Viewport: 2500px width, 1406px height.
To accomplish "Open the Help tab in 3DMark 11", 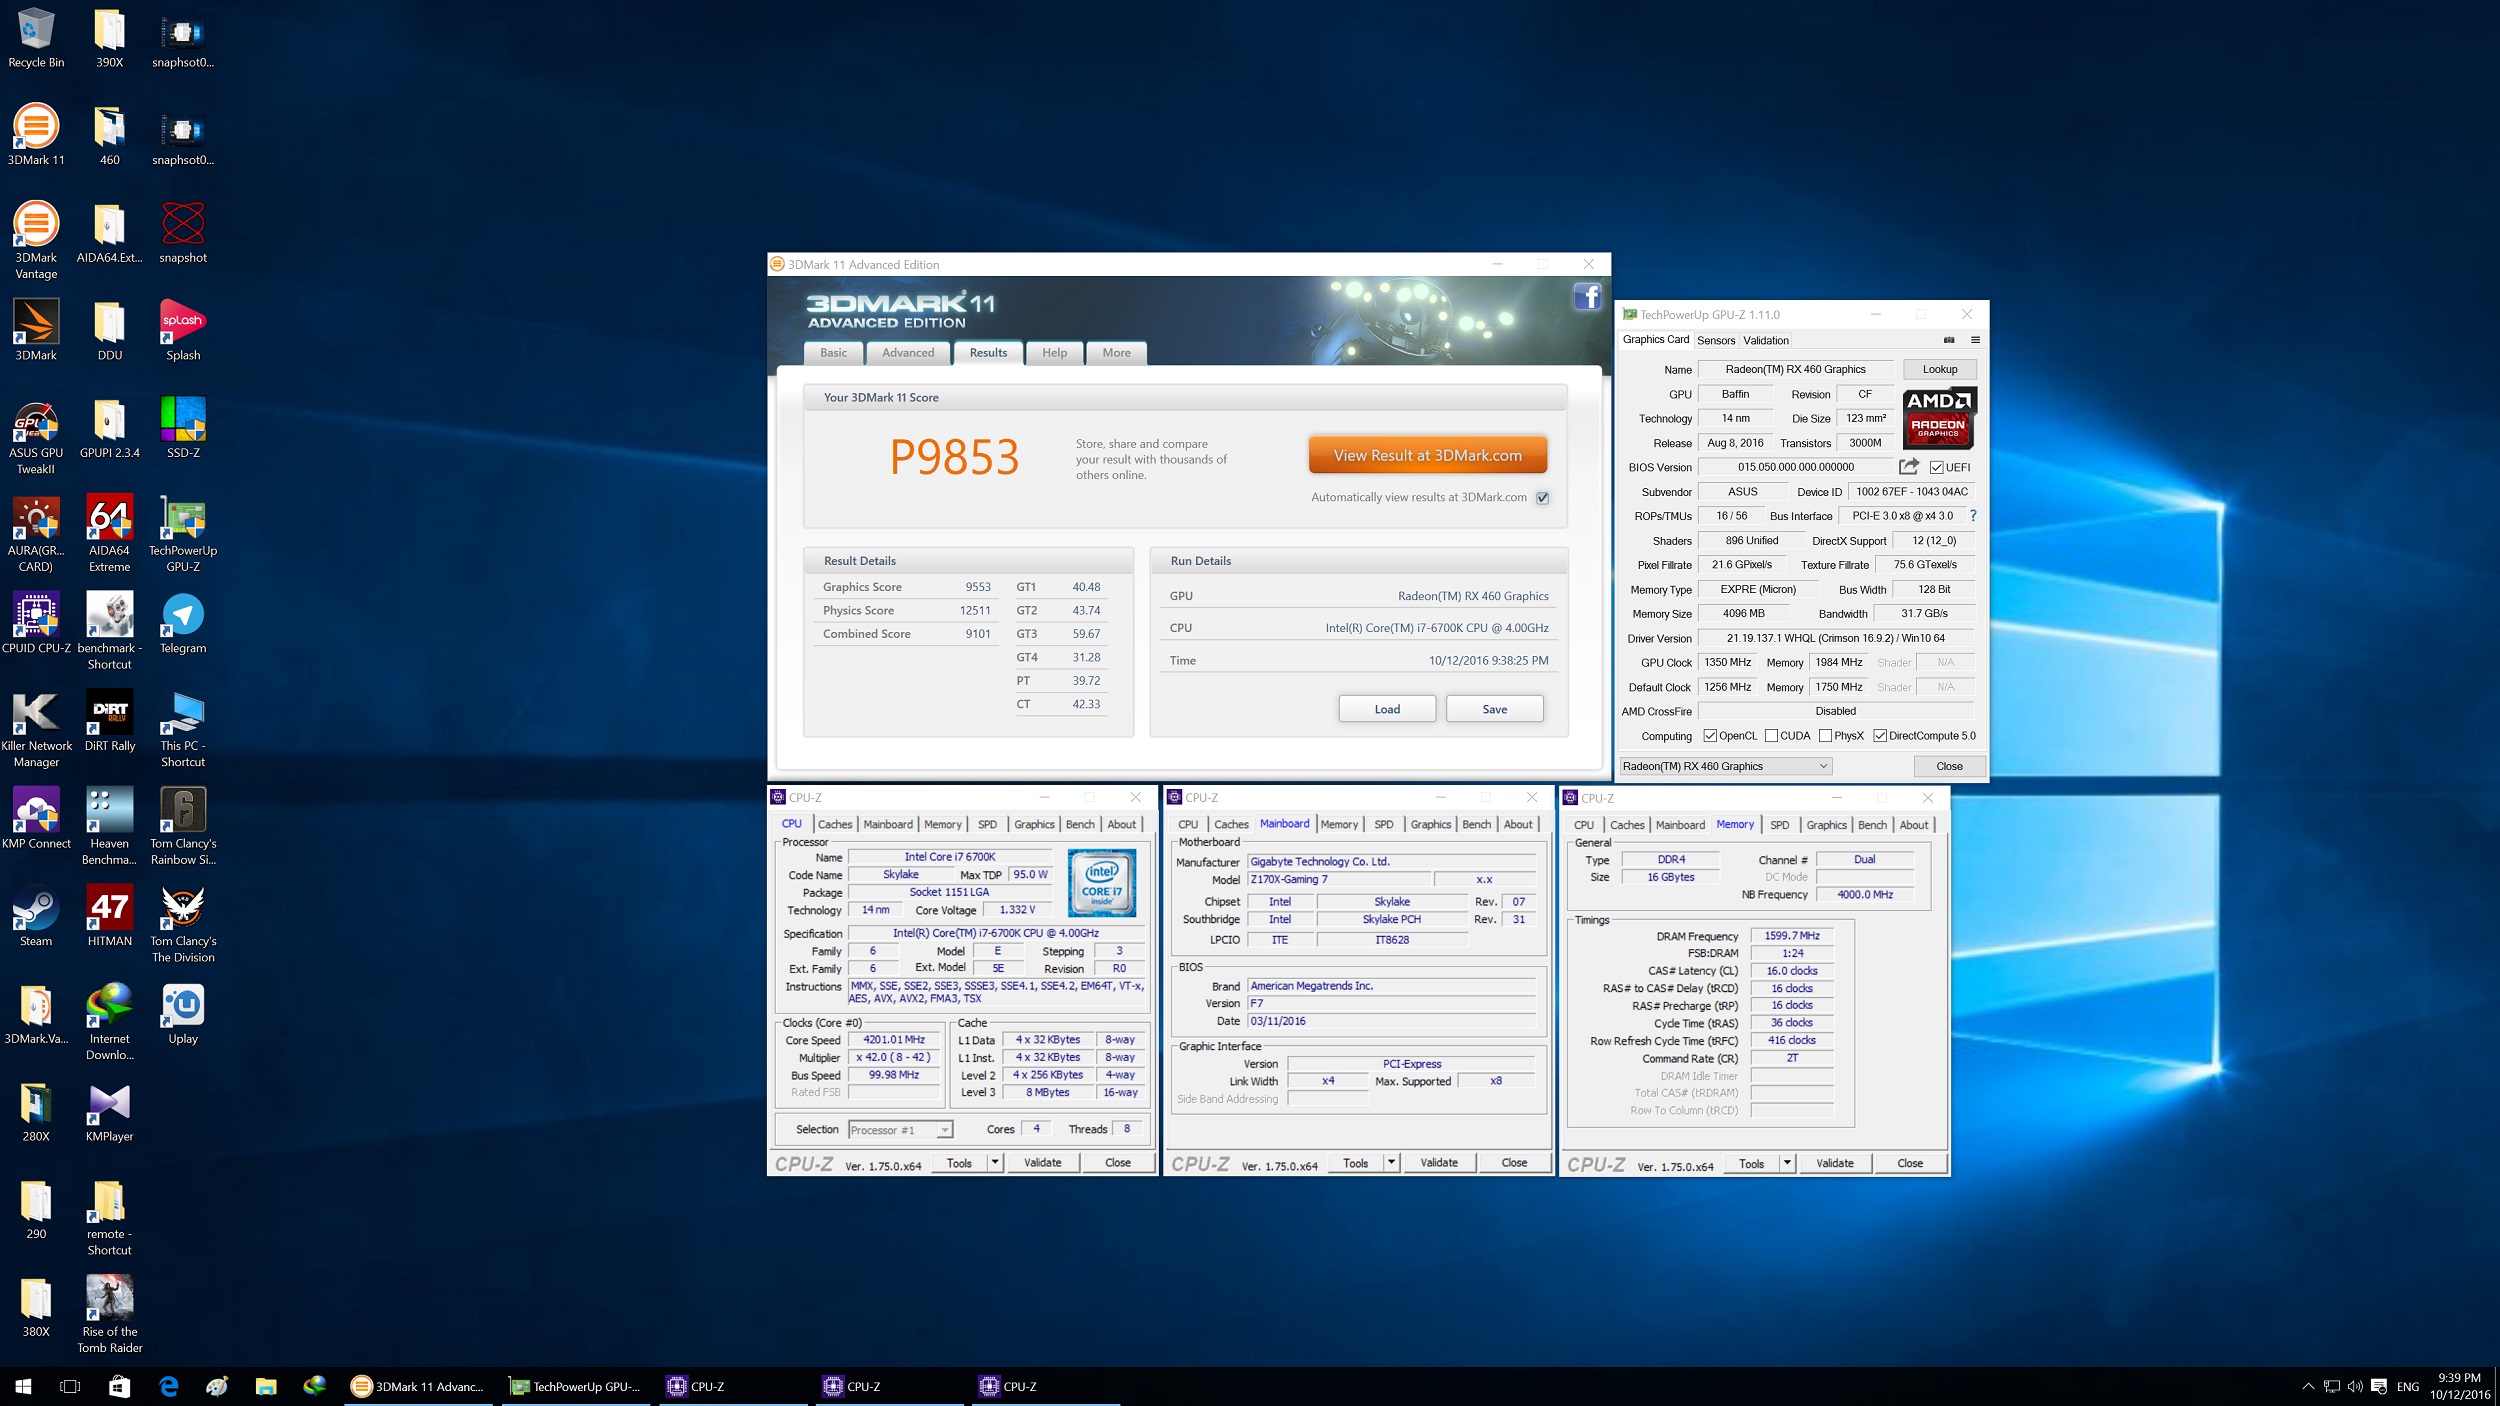I will pyautogui.click(x=1054, y=353).
